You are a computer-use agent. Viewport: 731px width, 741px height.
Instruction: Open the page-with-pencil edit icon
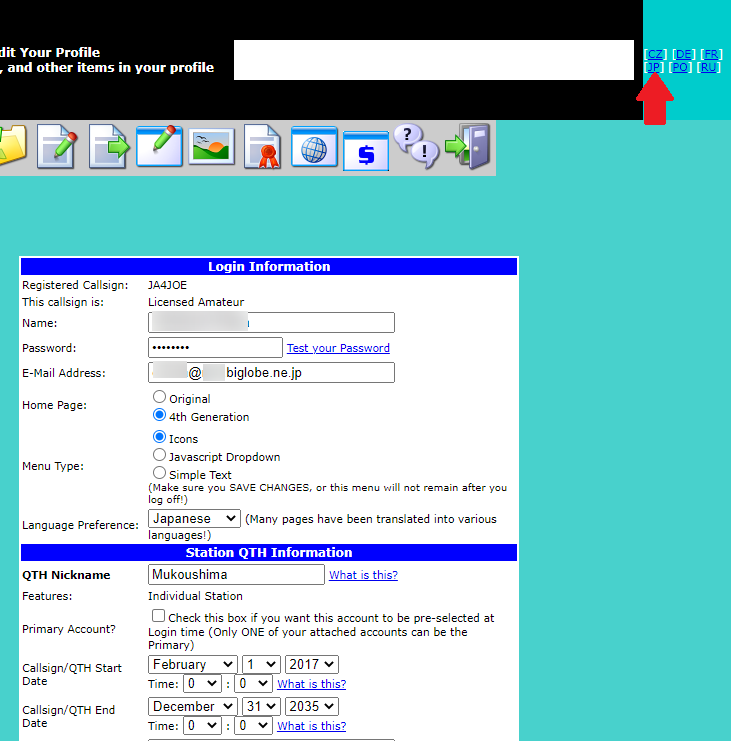pos(58,146)
